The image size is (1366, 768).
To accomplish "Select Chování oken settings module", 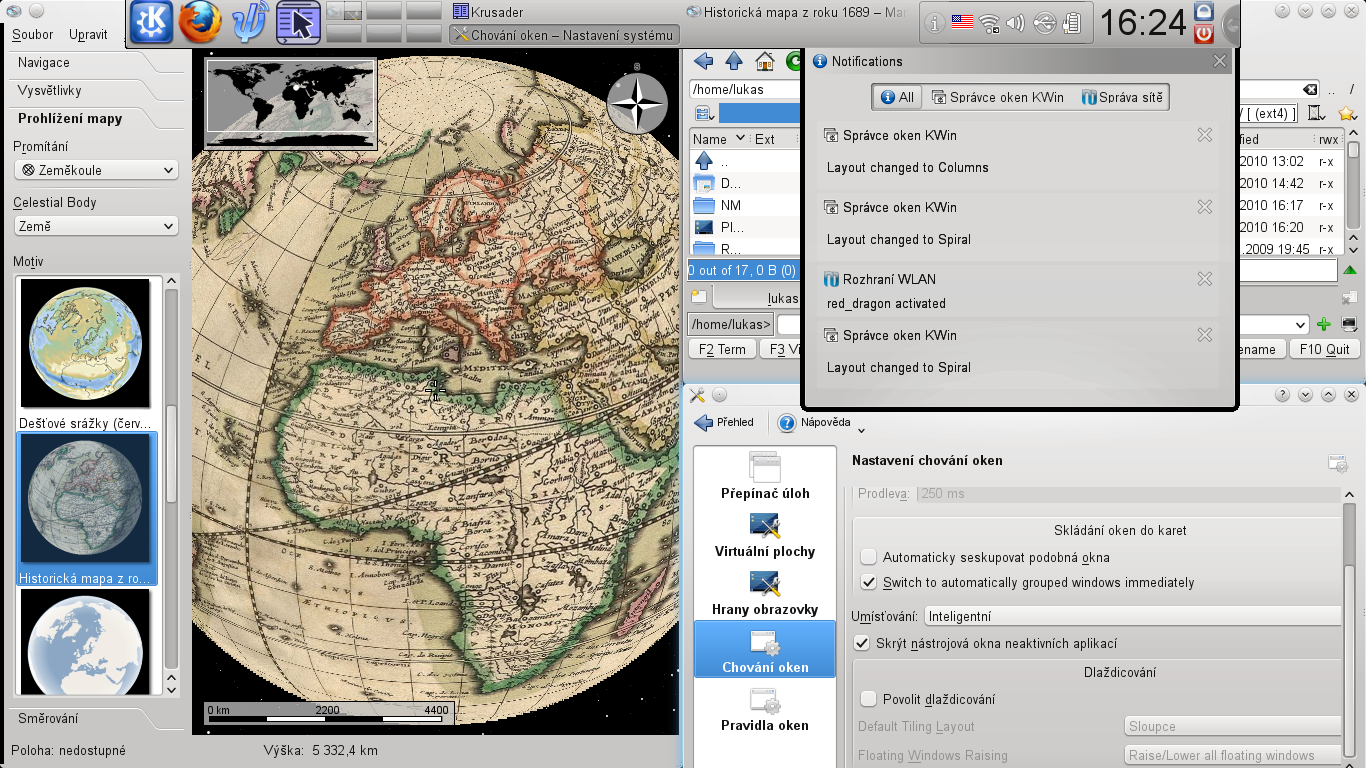I will pyautogui.click(x=765, y=649).
